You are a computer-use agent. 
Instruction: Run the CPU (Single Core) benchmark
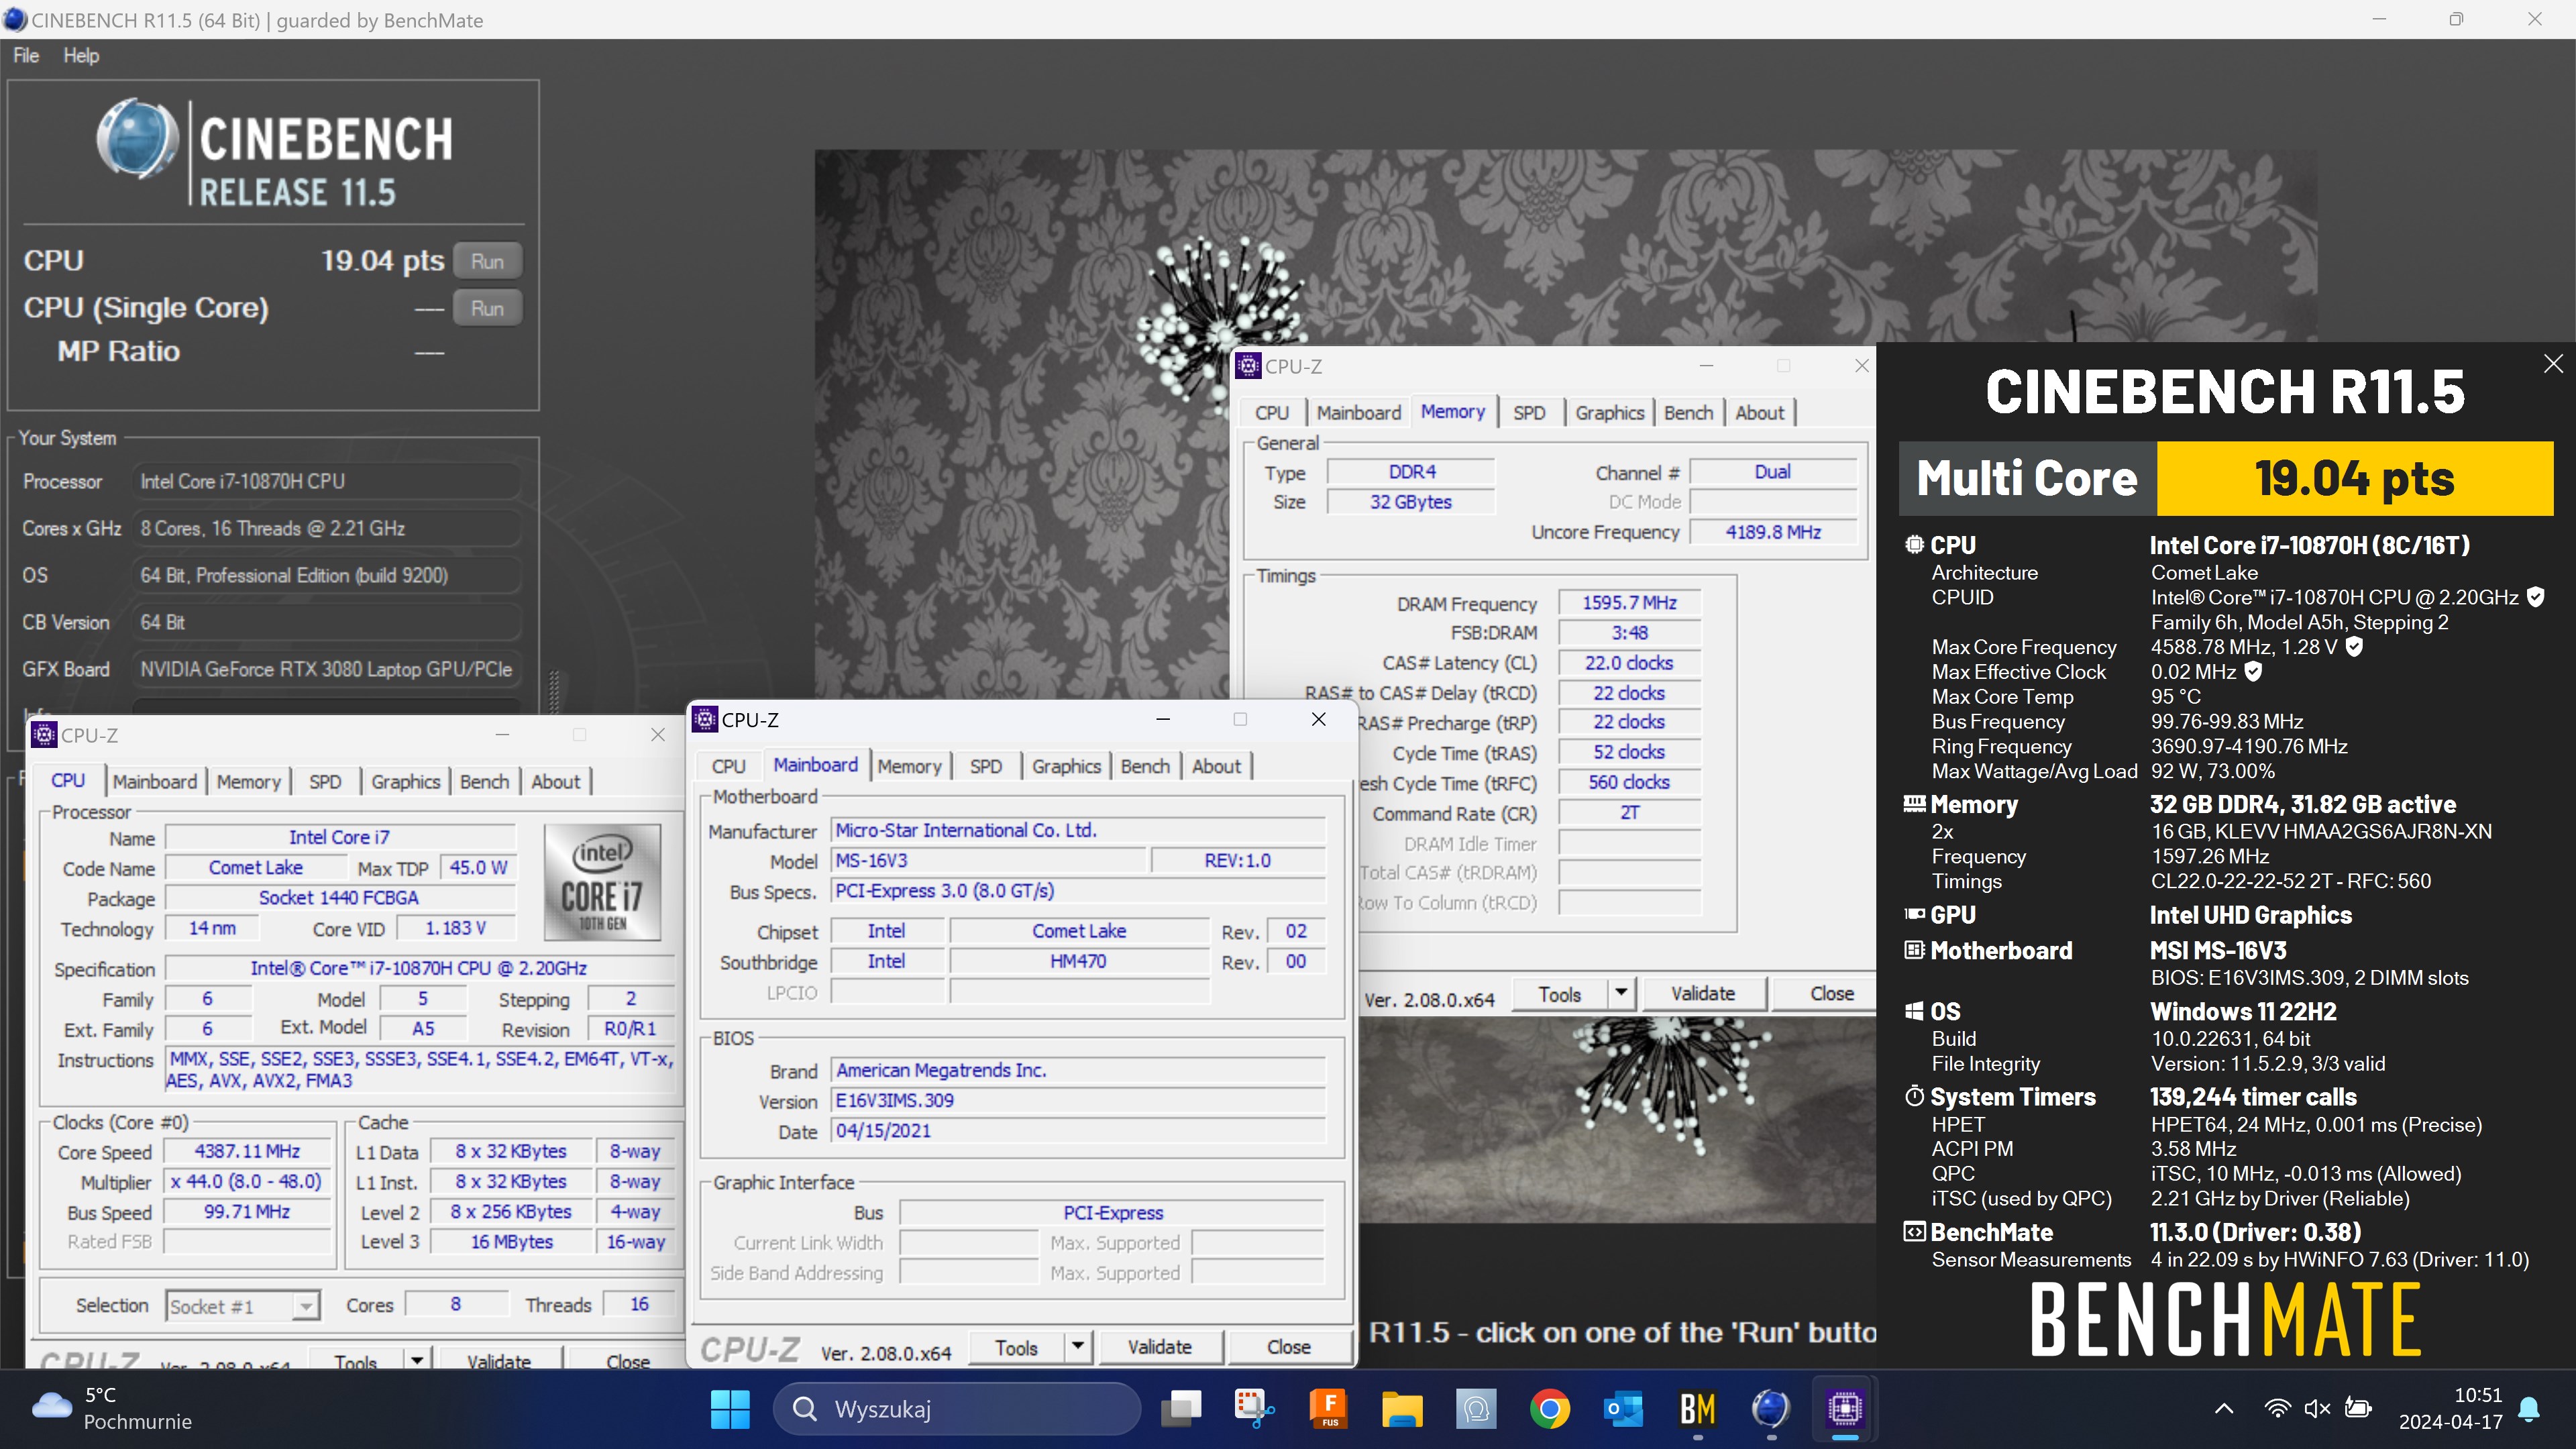[x=487, y=309]
